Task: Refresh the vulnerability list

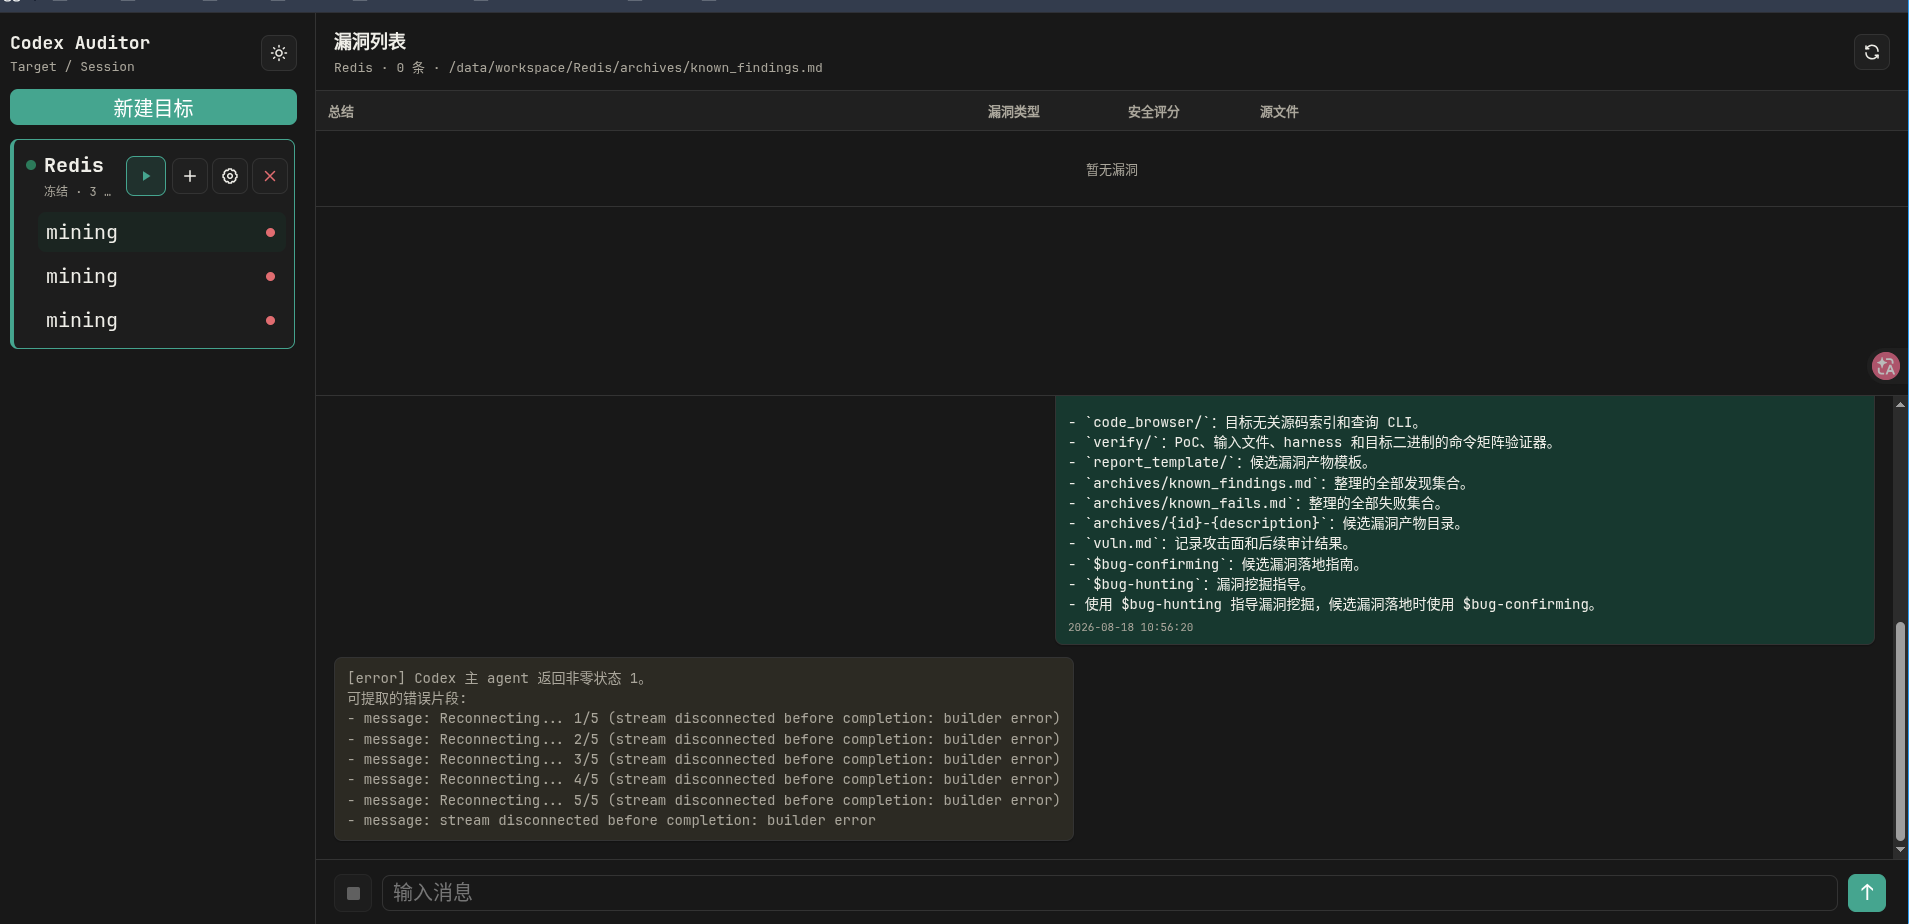Action: [x=1872, y=52]
